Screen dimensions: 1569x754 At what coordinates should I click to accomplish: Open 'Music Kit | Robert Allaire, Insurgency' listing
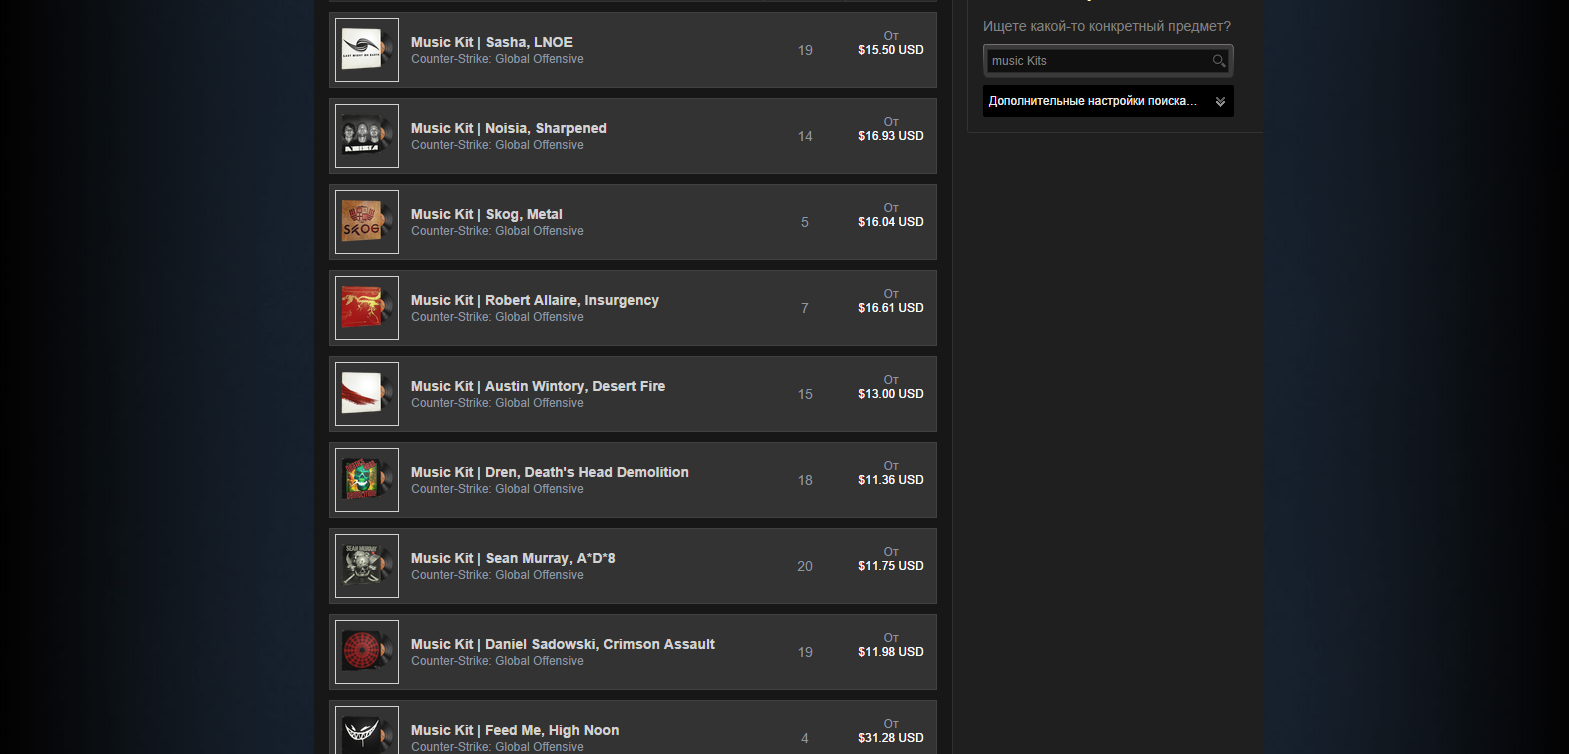pos(535,300)
